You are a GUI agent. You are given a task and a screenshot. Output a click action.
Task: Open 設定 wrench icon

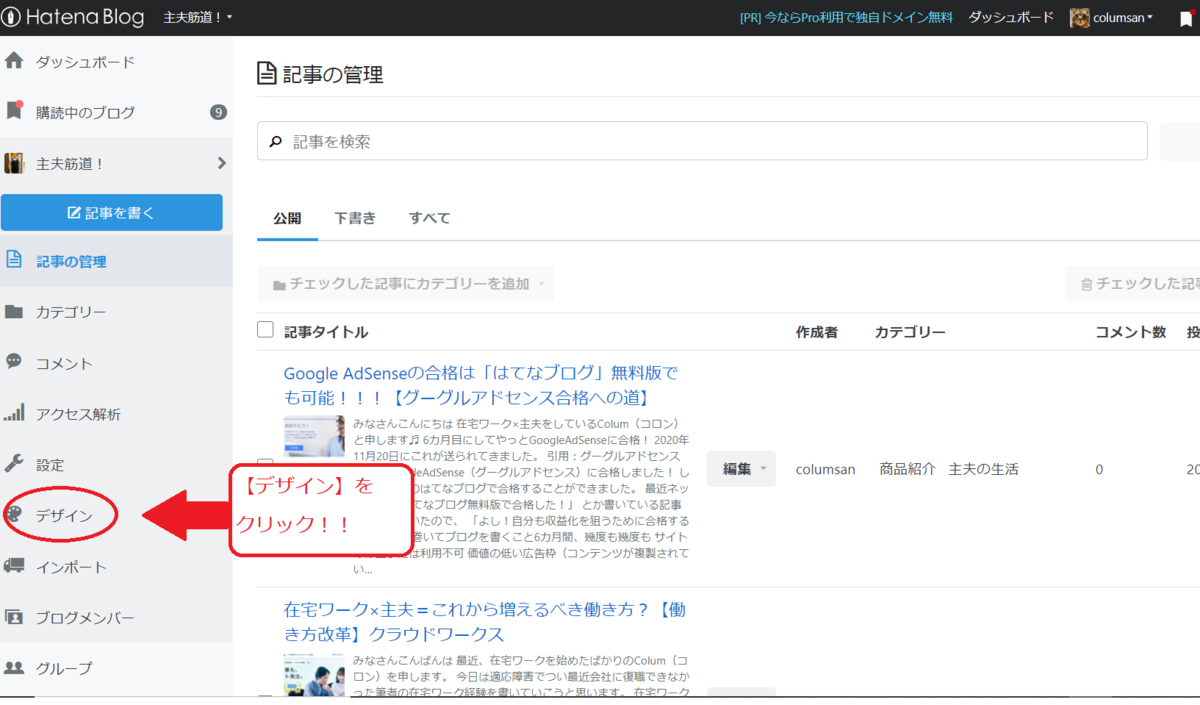tap(14, 464)
